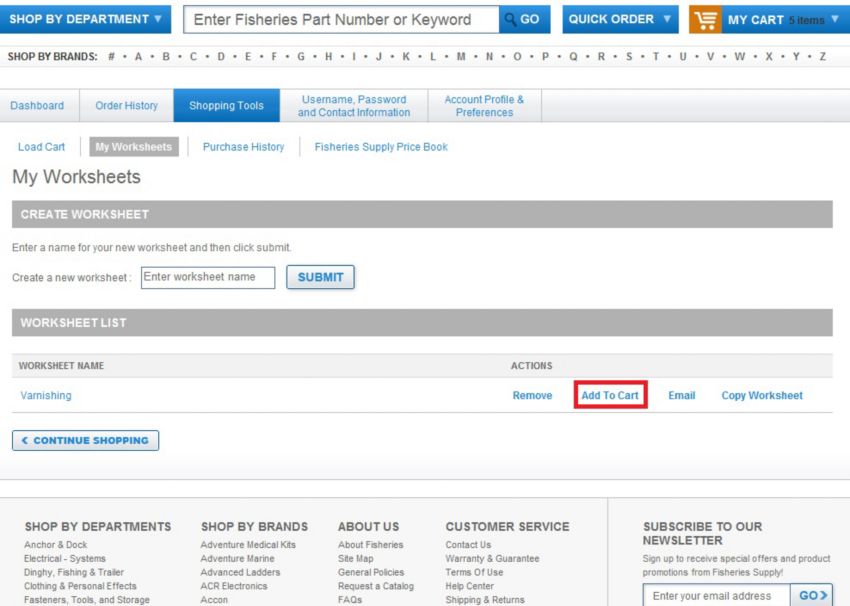Browse brands starting with letter Z

point(822,56)
